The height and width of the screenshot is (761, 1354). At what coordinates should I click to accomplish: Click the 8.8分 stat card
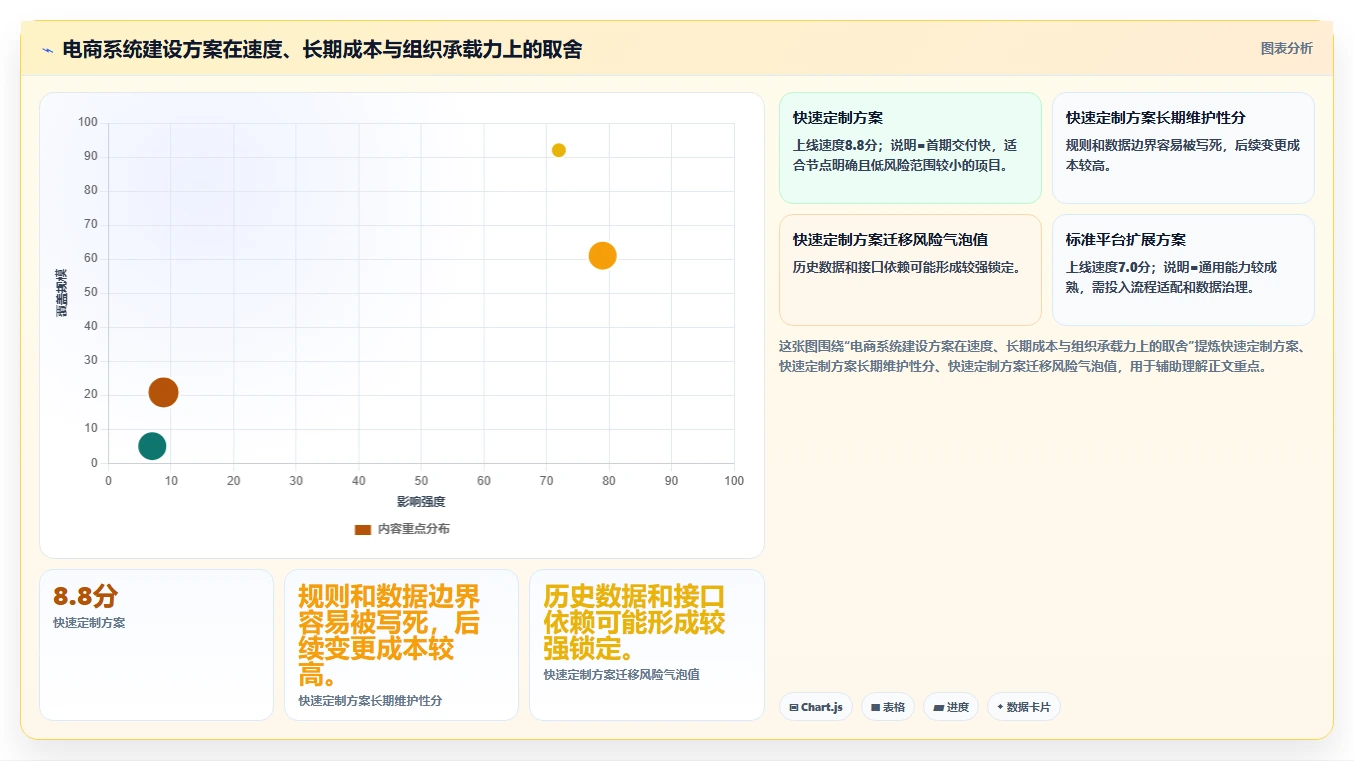tap(156, 645)
